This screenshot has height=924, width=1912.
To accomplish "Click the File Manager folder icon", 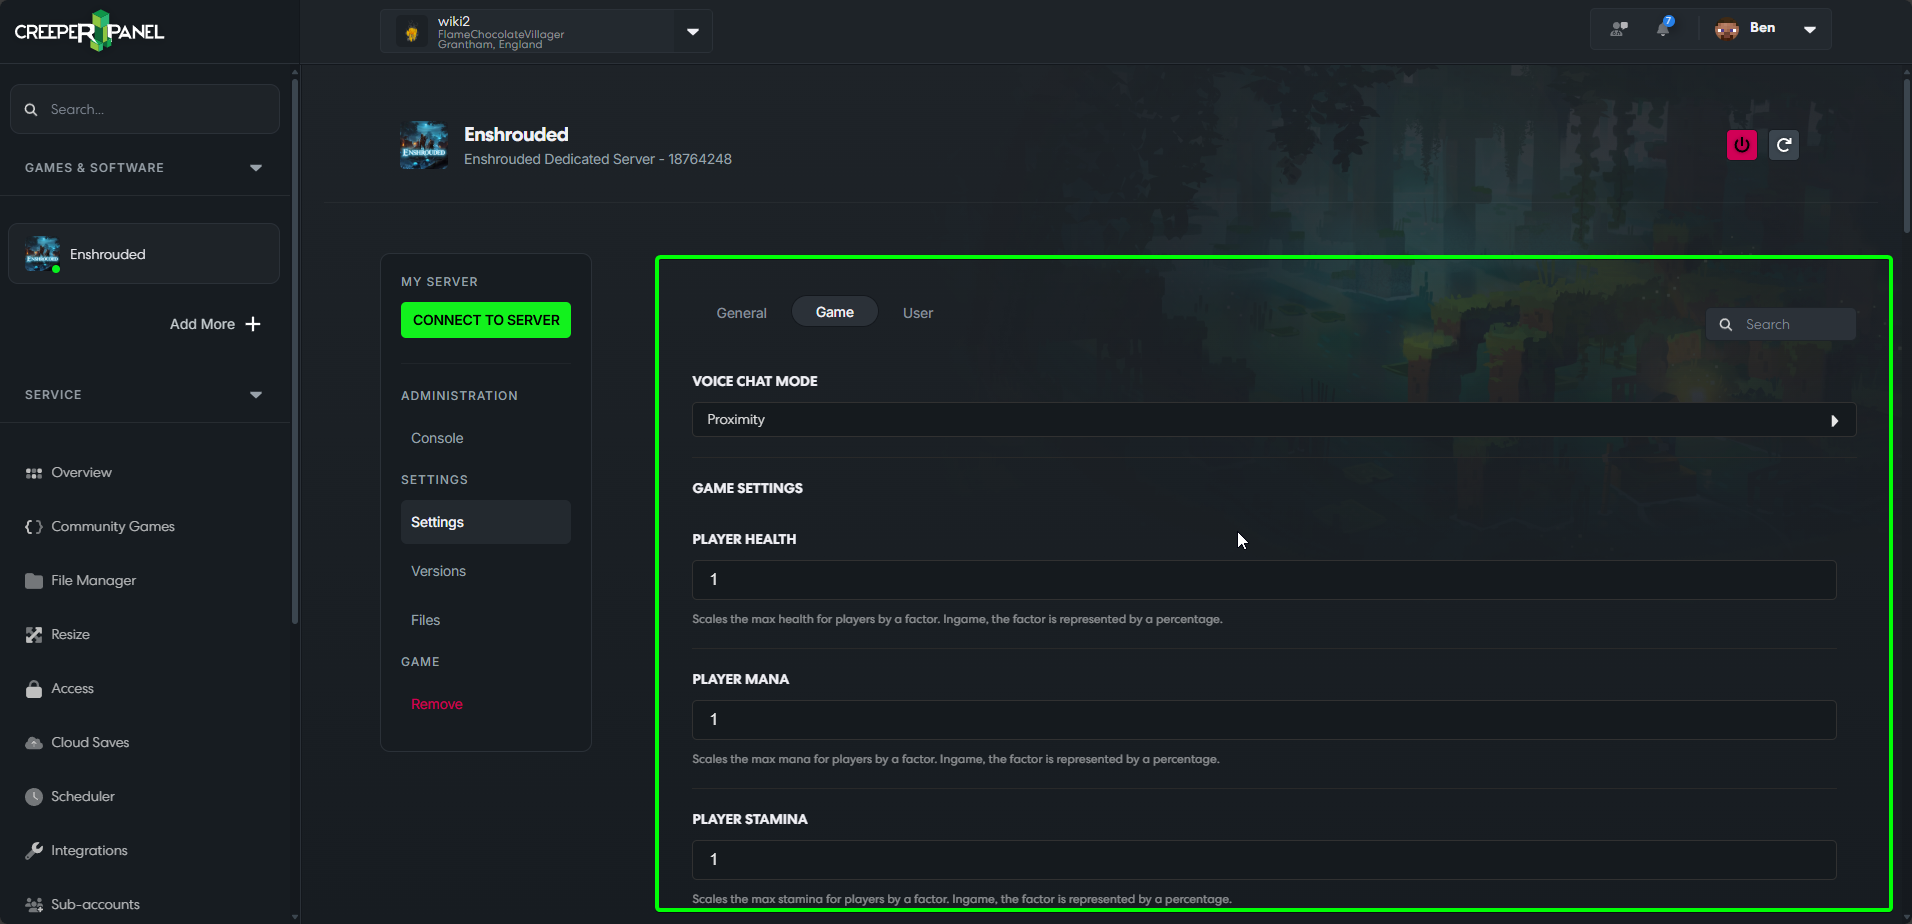I will [34, 581].
